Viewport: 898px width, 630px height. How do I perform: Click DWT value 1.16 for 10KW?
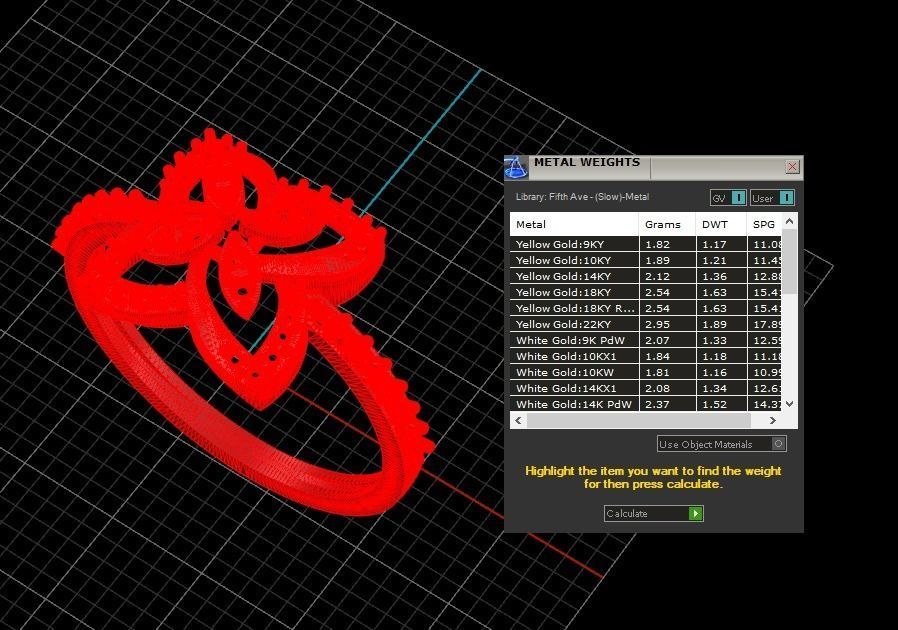pyautogui.click(x=714, y=372)
